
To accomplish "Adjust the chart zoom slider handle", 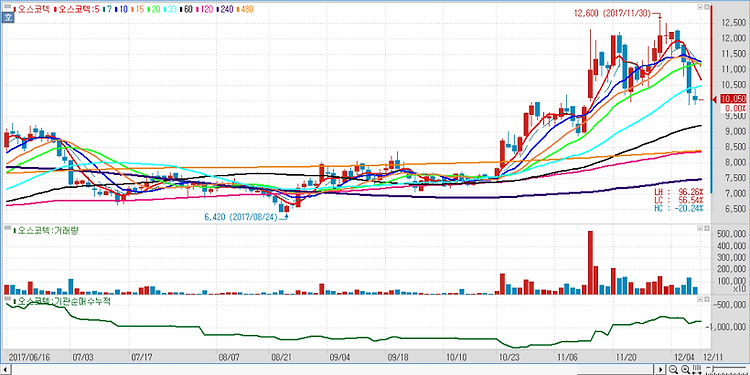I will 713,368.
